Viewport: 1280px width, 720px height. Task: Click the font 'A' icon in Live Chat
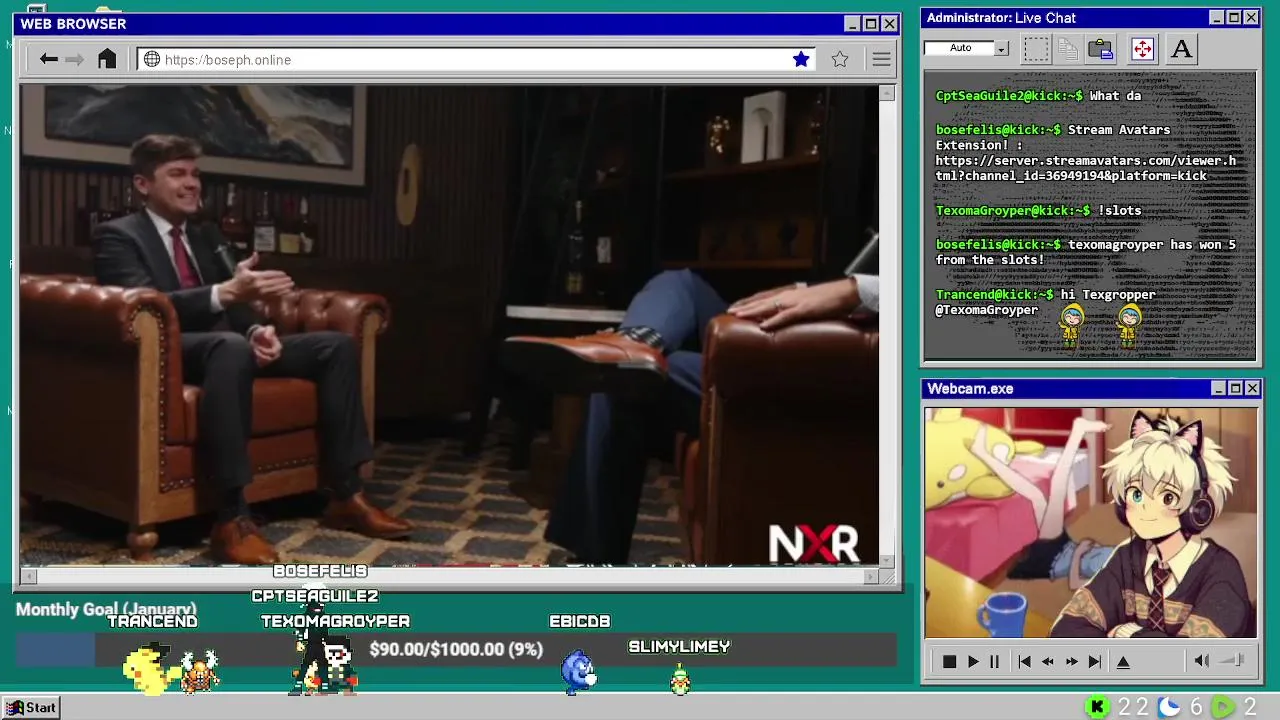click(1181, 48)
